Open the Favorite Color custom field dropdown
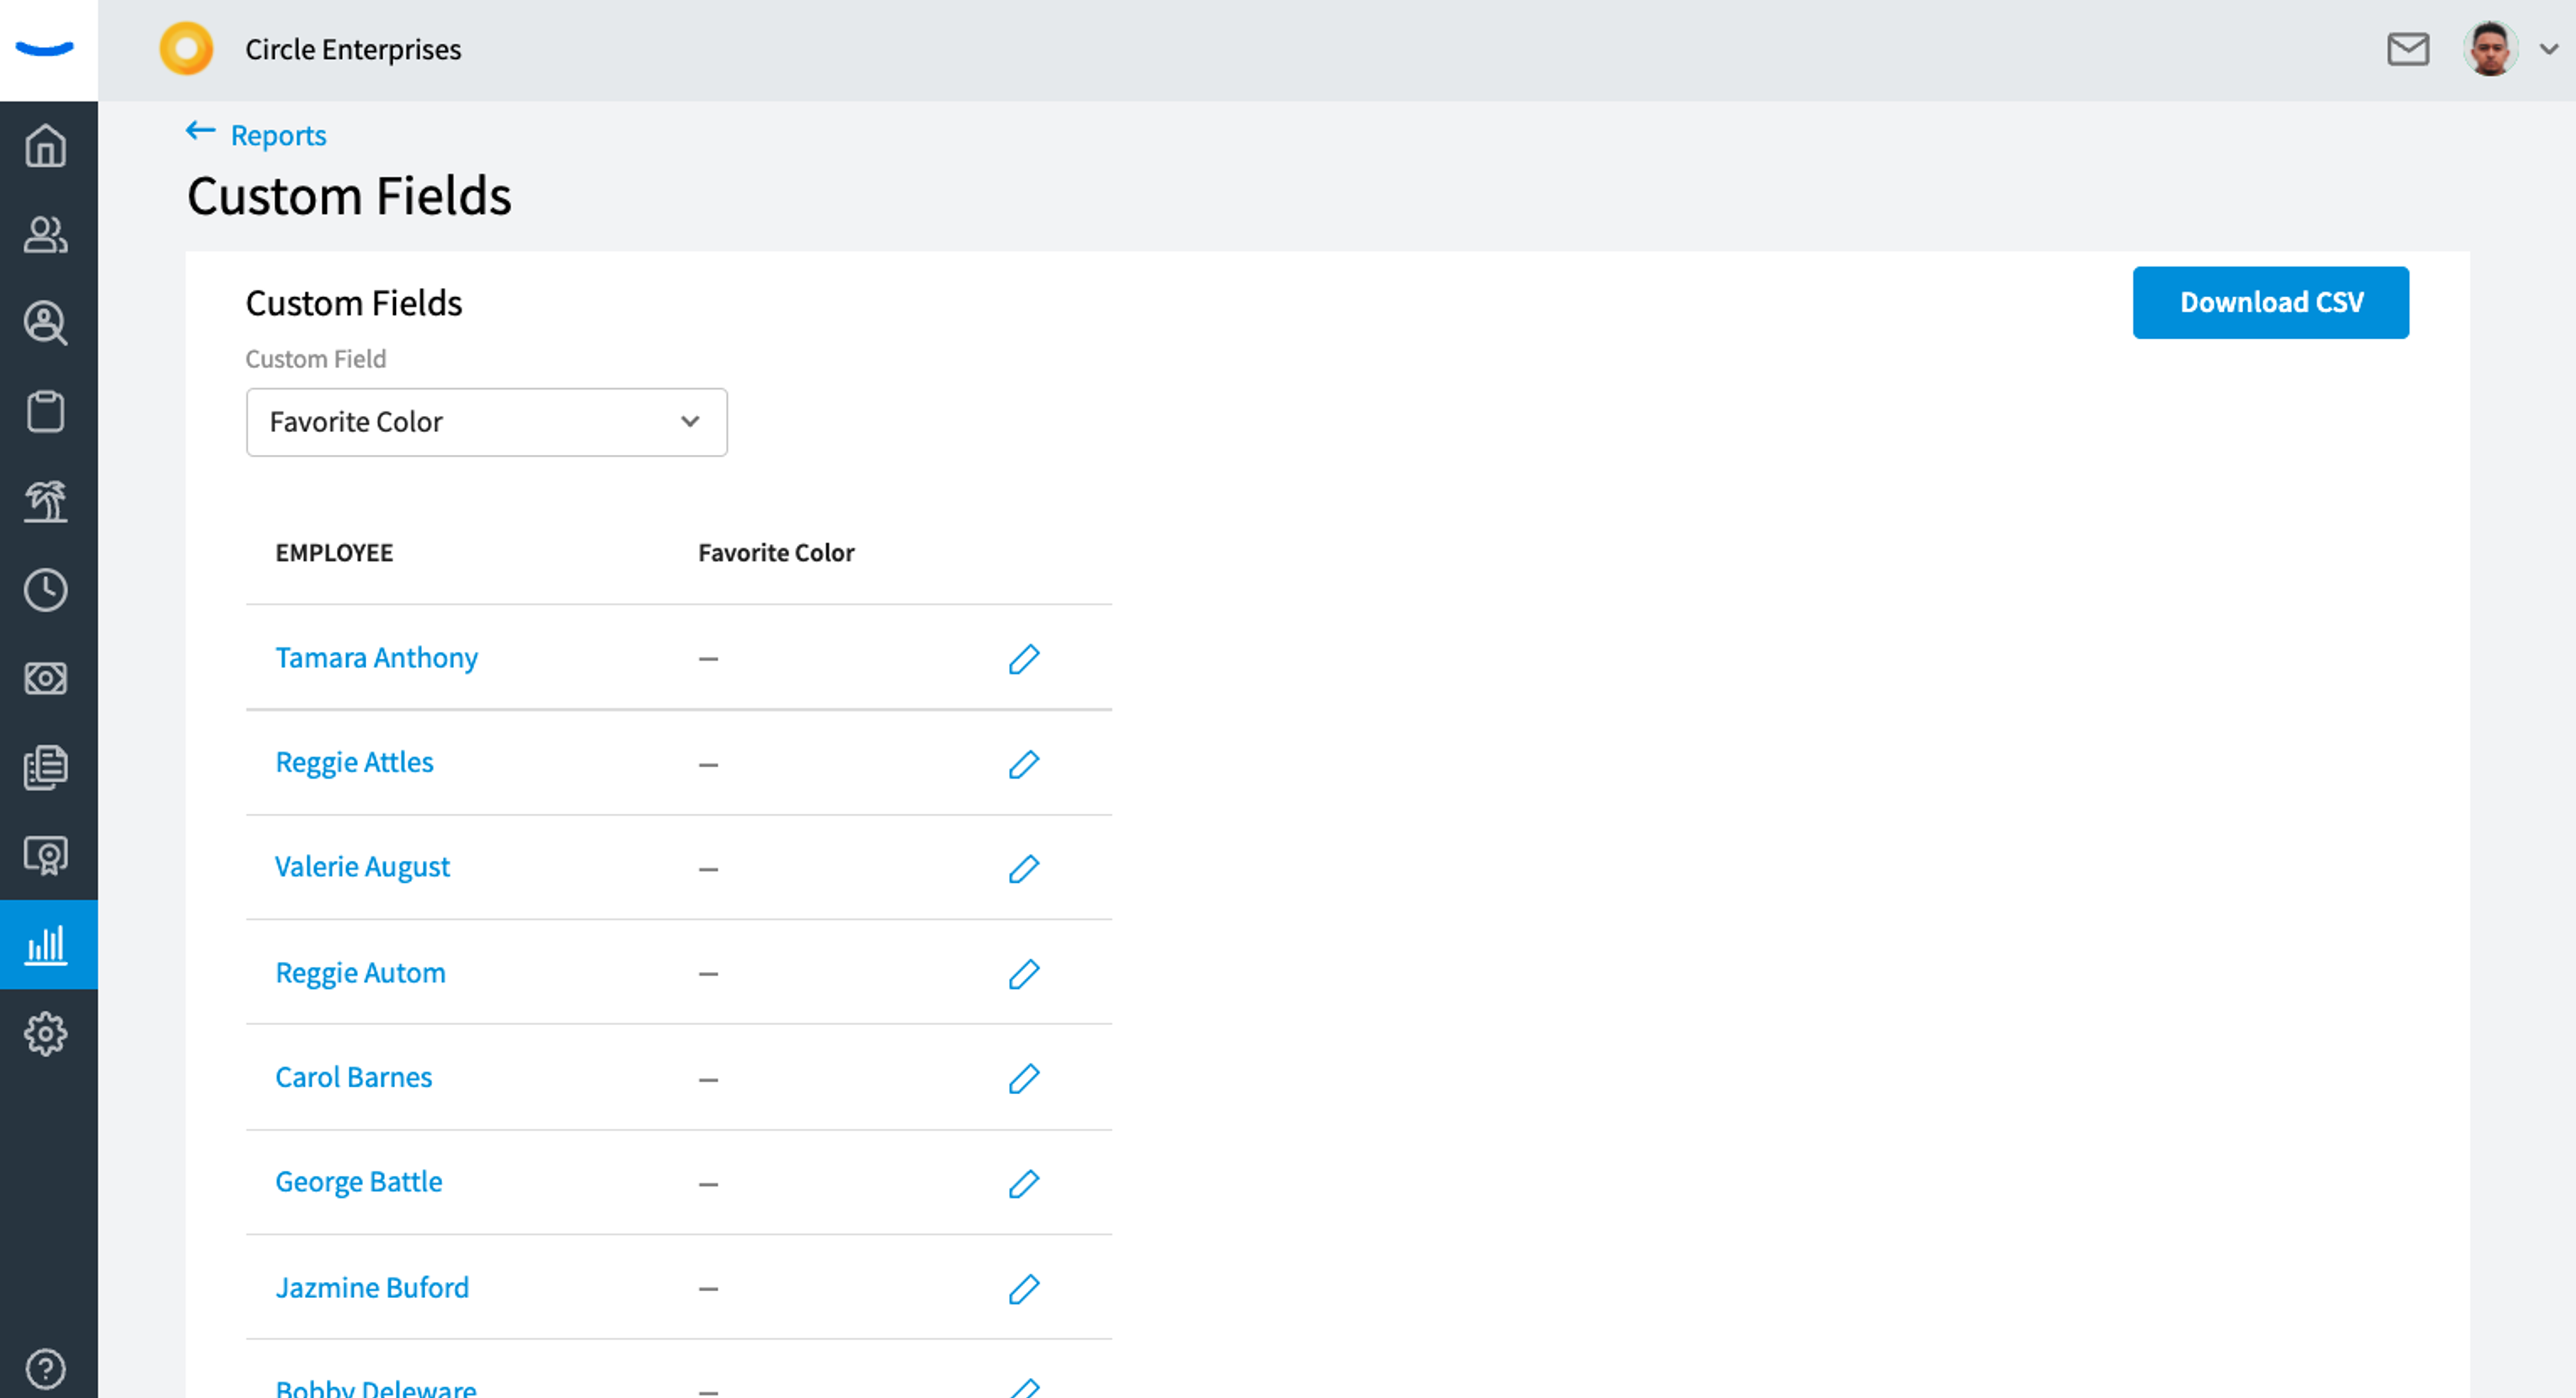Image resolution: width=2576 pixels, height=1398 pixels. [x=486, y=422]
